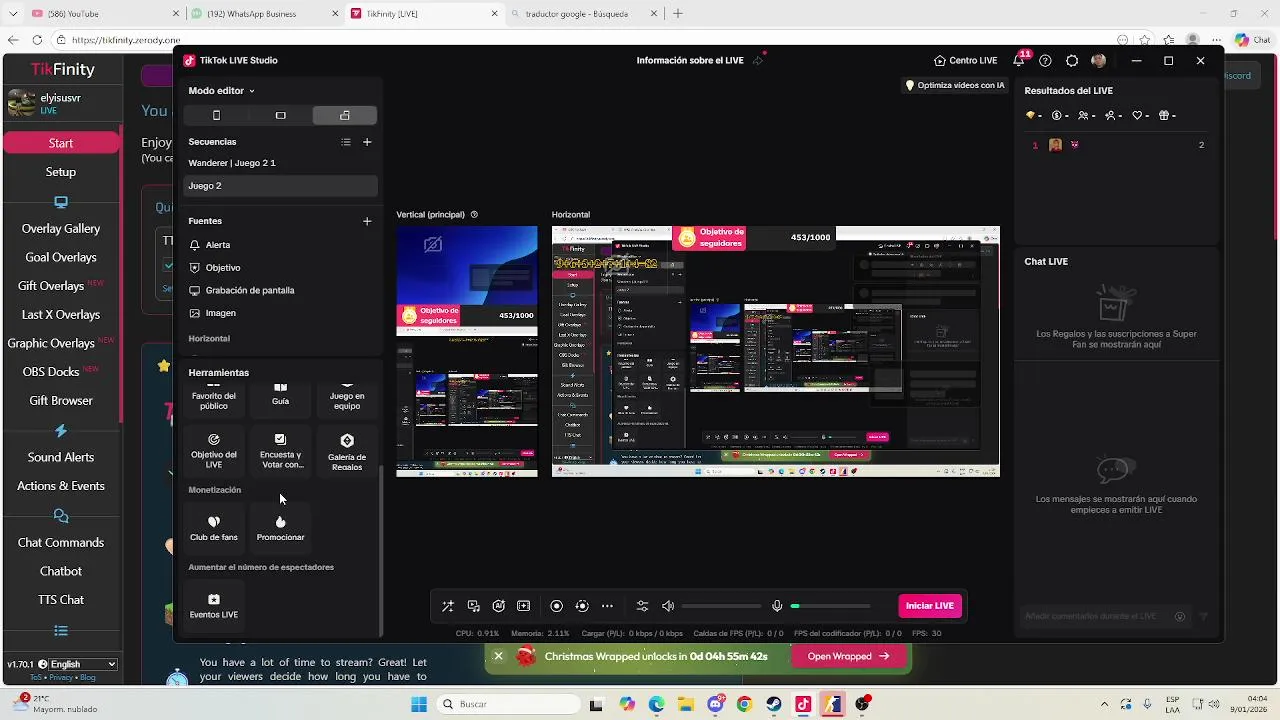Open the Galería de Regalos tool

pos(347,451)
